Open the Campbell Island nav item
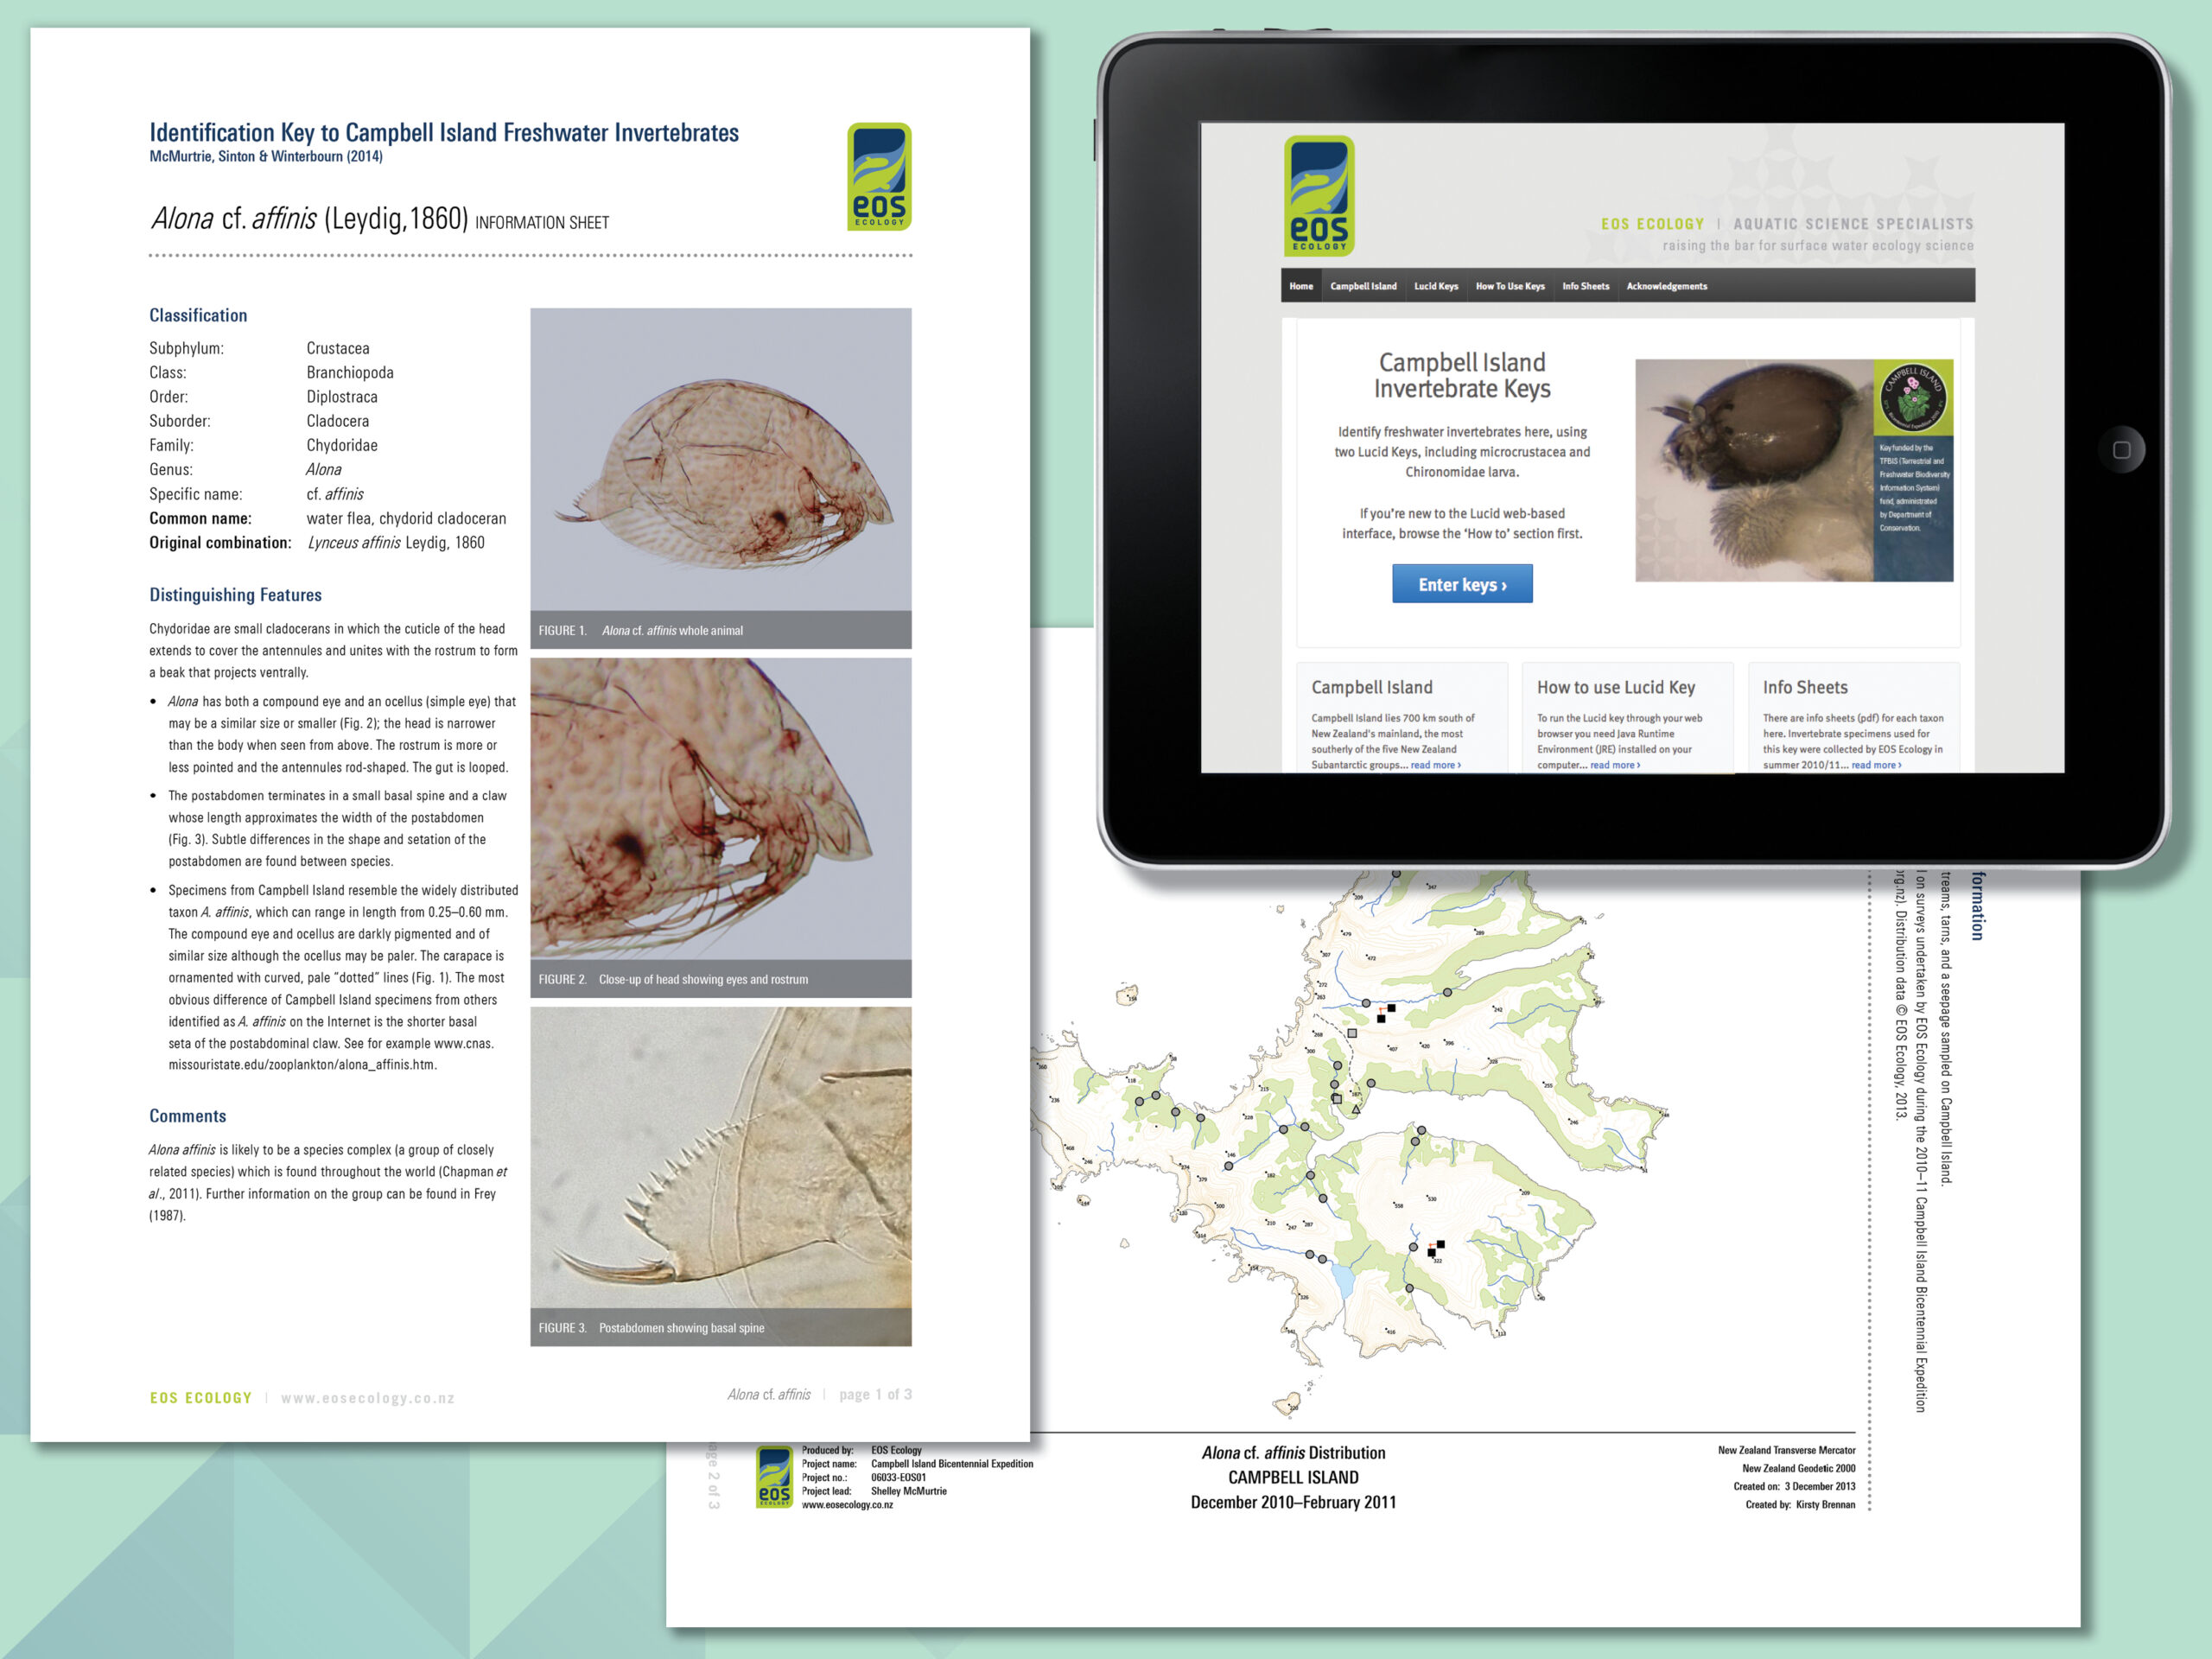The width and height of the screenshot is (2212, 1659). (x=1363, y=286)
